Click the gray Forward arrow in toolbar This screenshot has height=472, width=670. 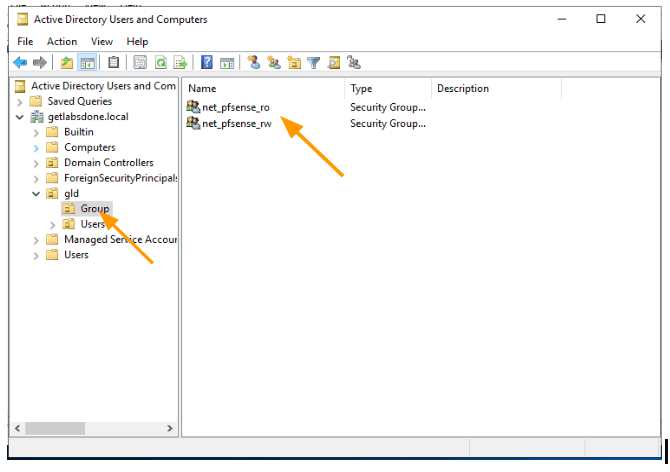[x=40, y=63]
